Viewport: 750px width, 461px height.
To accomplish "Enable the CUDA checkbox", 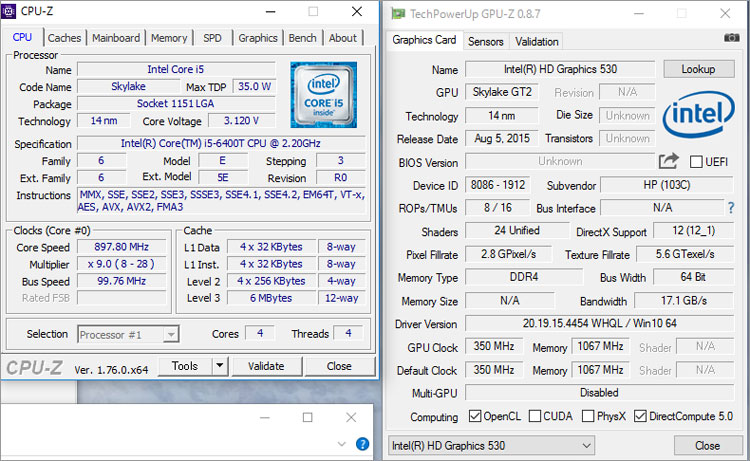I will coord(535,416).
